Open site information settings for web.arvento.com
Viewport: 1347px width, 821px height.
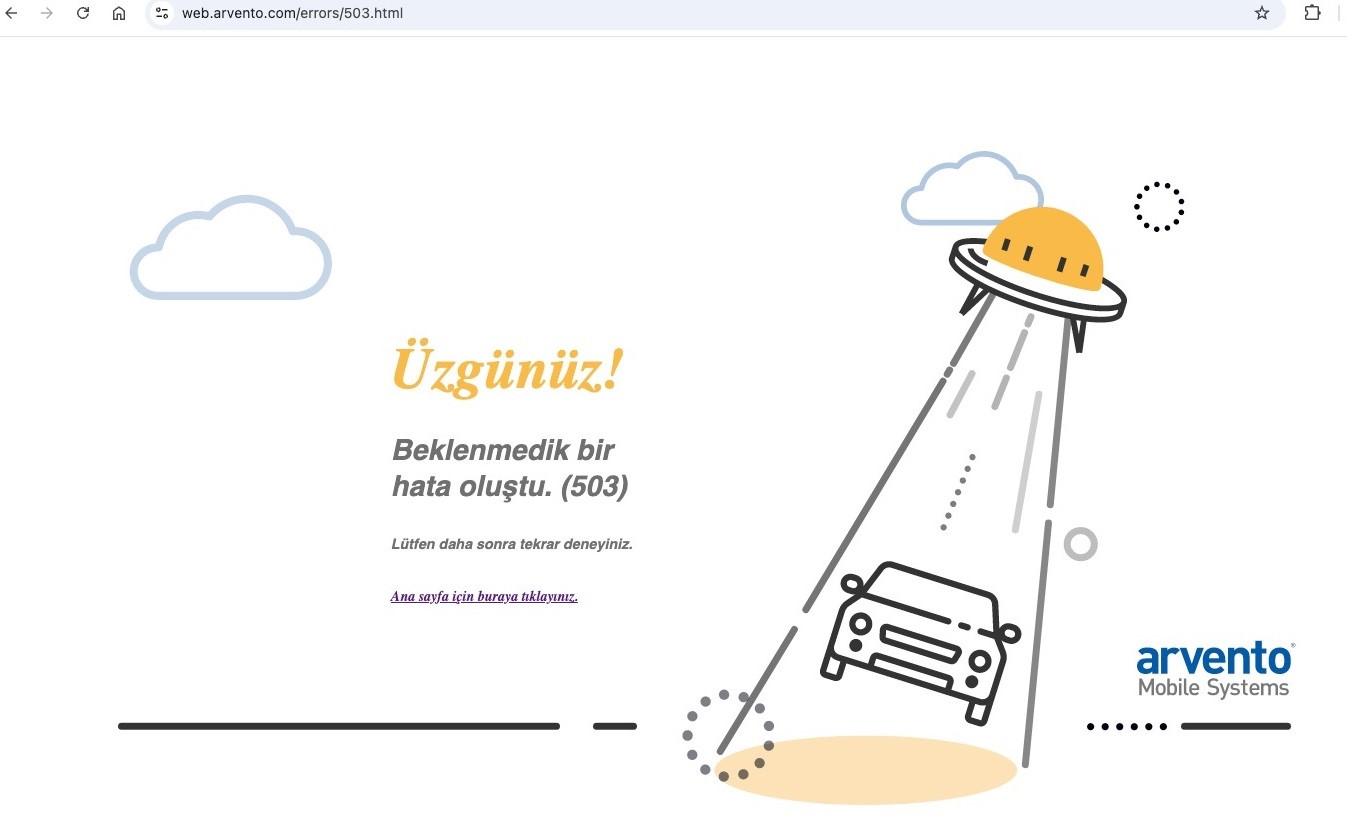pyautogui.click(x=161, y=13)
